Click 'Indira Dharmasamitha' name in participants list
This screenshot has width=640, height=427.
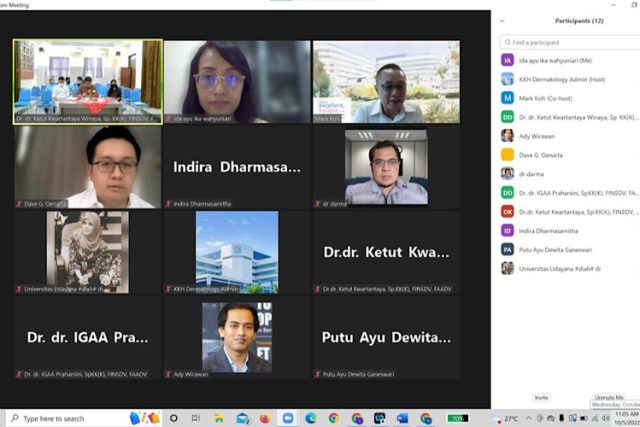[548, 231]
